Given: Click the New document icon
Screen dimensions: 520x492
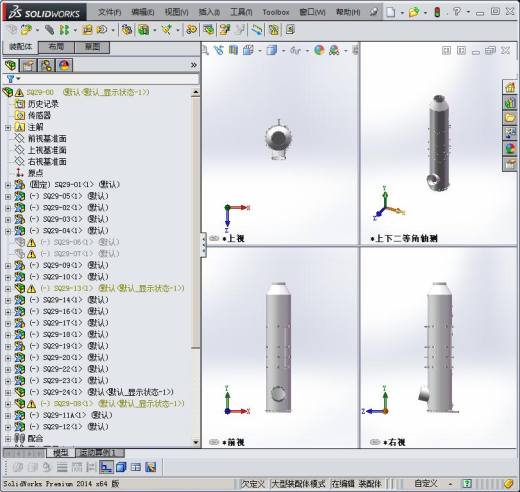Looking at the screenshot, I should (x=391, y=12).
